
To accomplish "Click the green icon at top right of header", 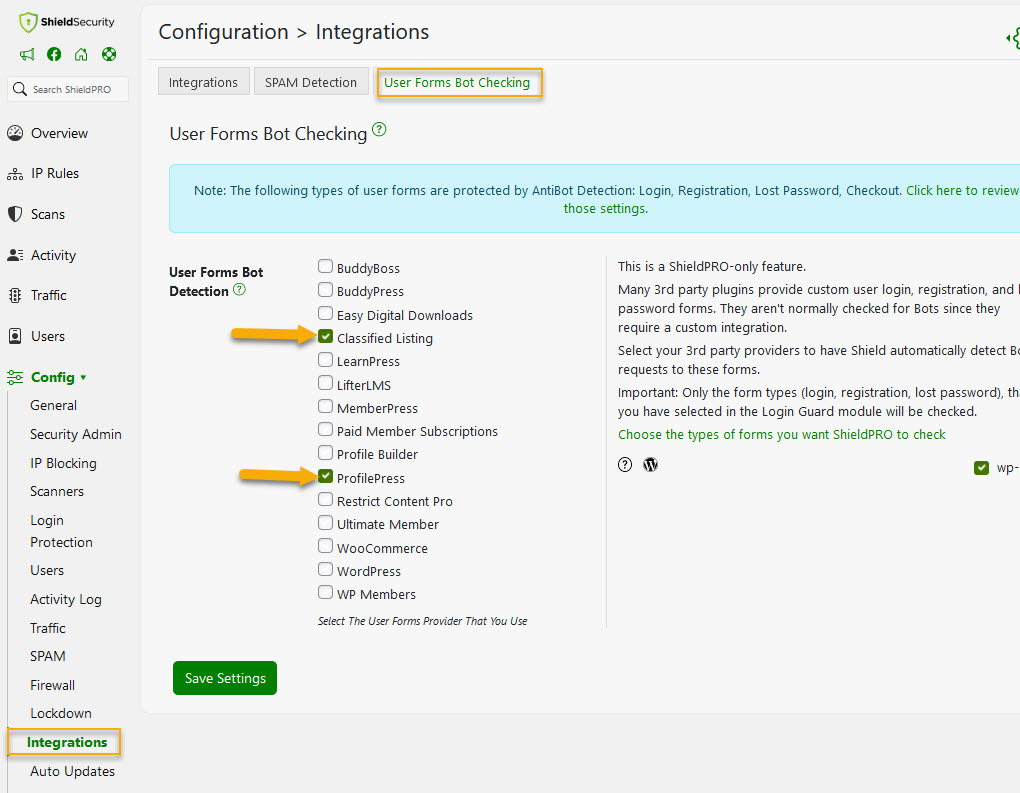I will 1013,38.
